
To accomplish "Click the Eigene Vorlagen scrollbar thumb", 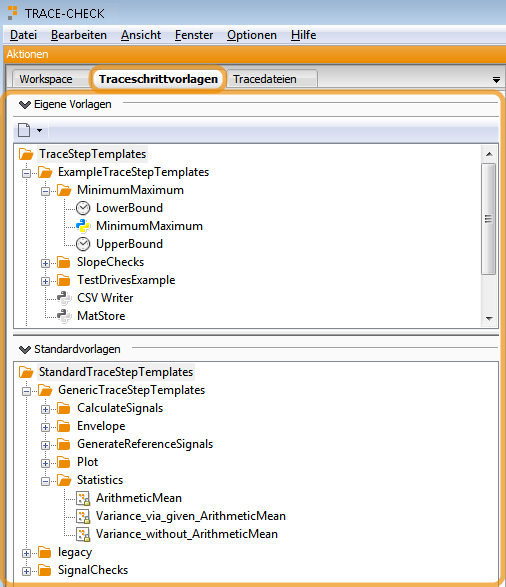I will coord(489,219).
